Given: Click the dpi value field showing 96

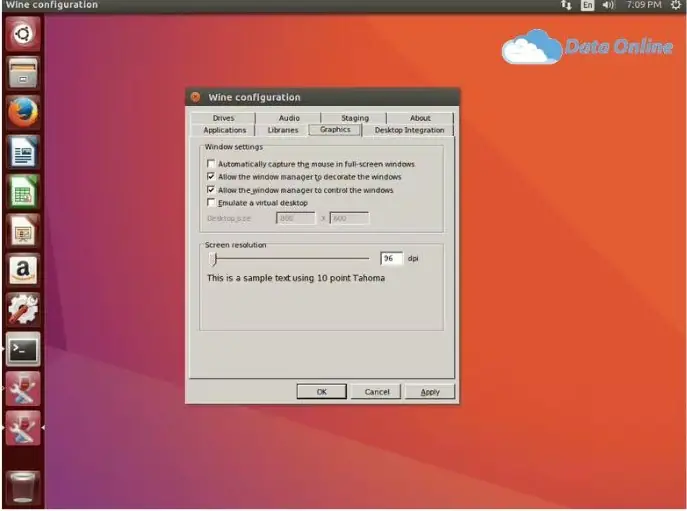Looking at the screenshot, I should [391, 259].
